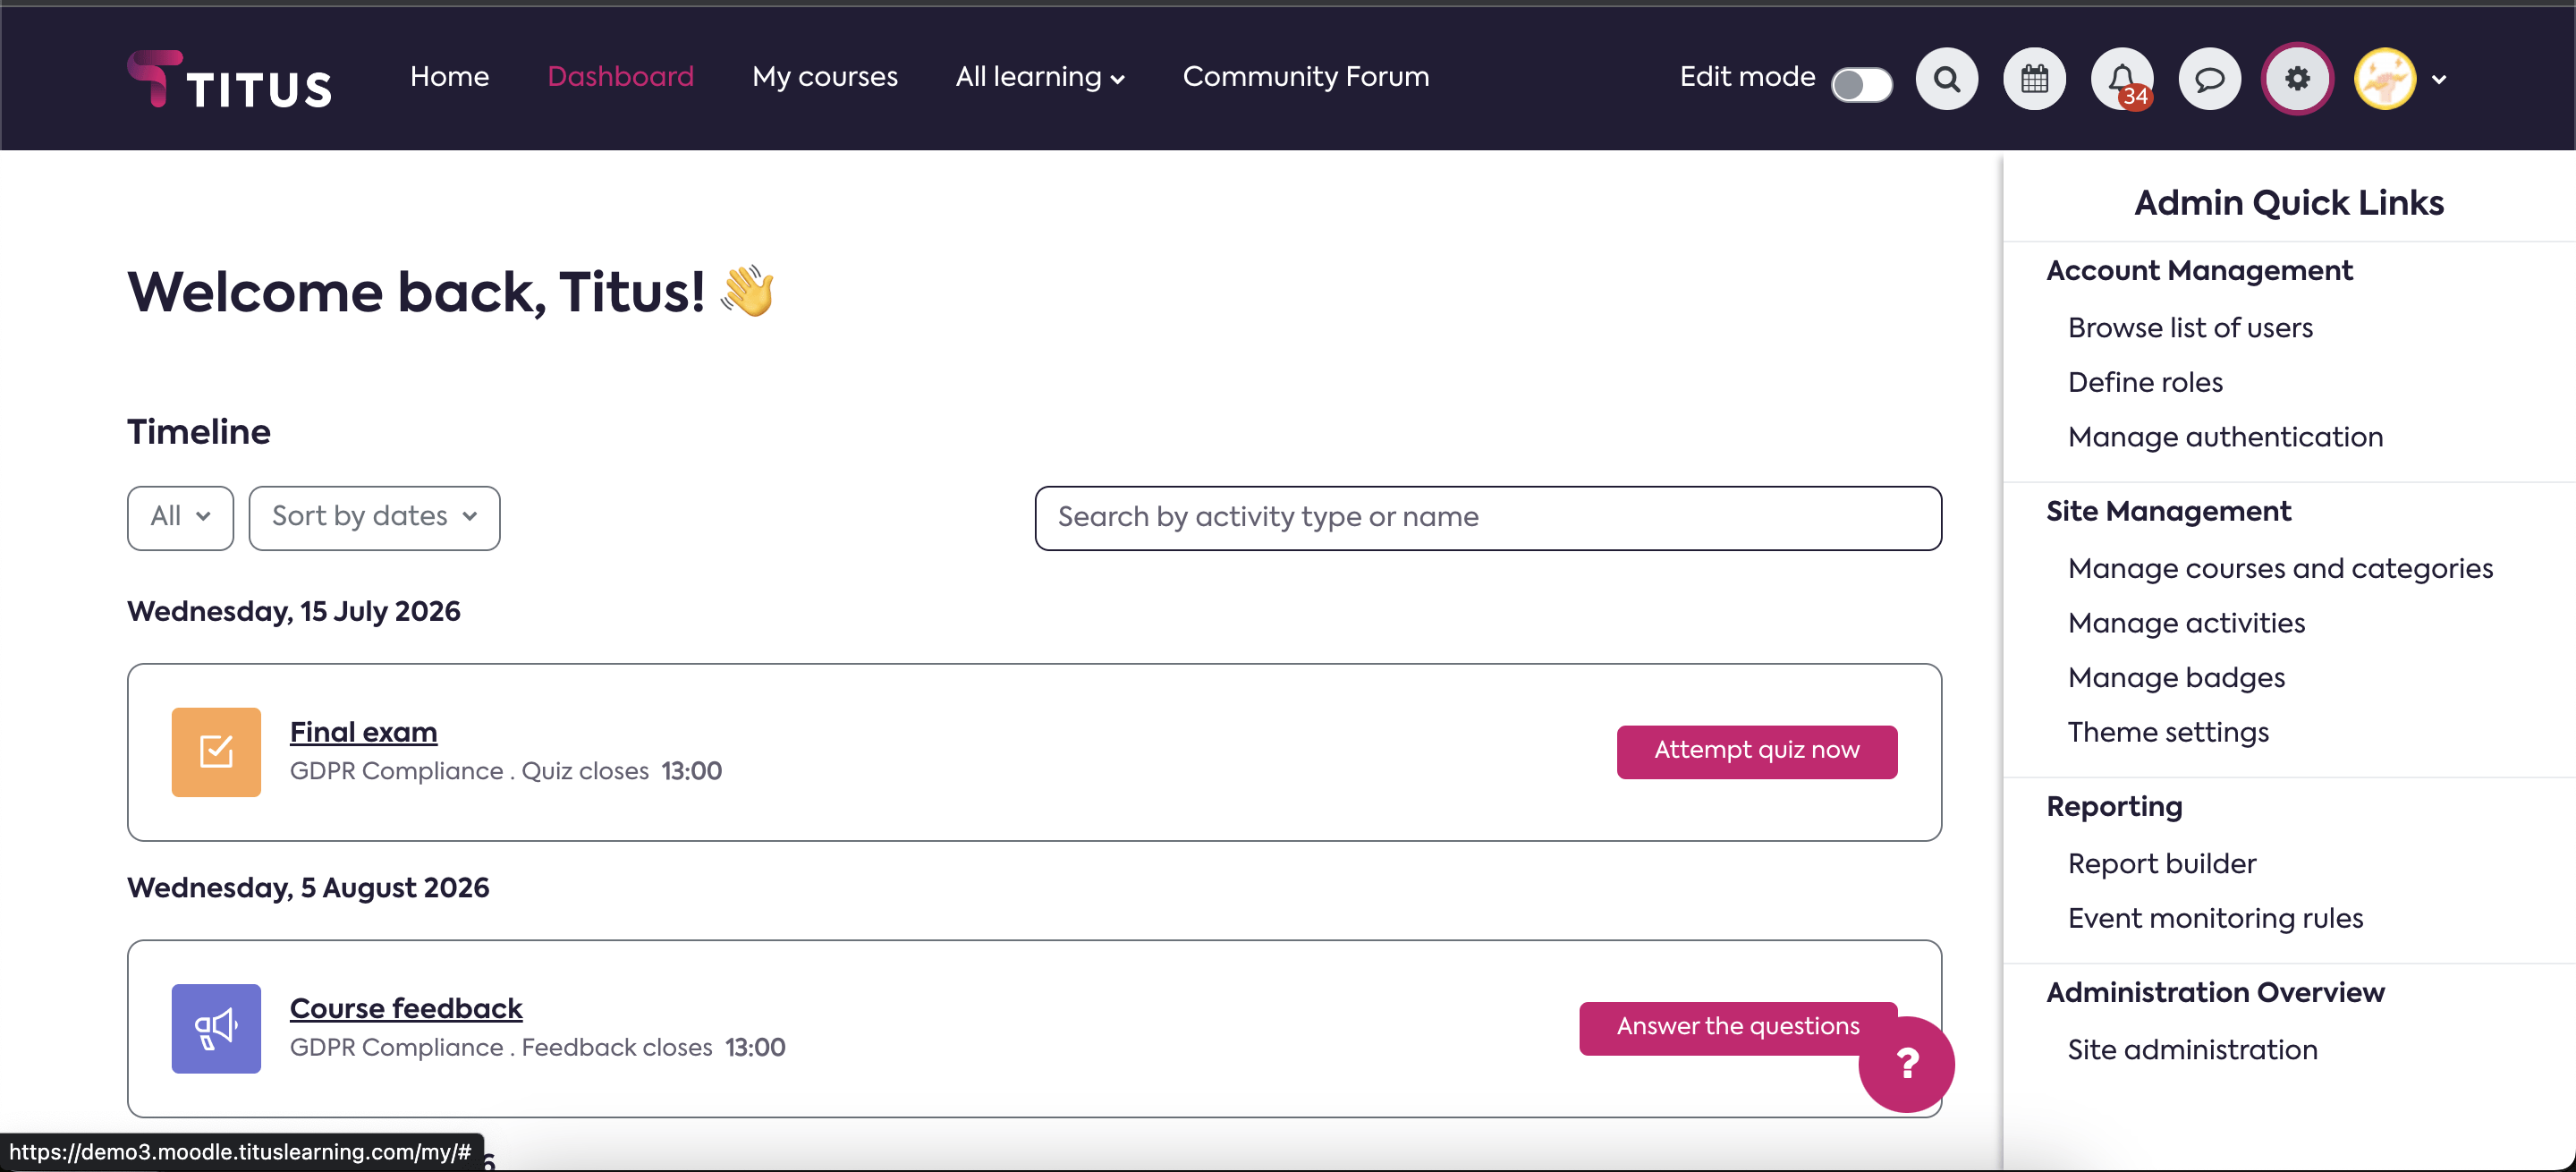Open the Sort by dates dropdown
The width and height of the screenshot is (2576, 1172).
coord(374,517)
